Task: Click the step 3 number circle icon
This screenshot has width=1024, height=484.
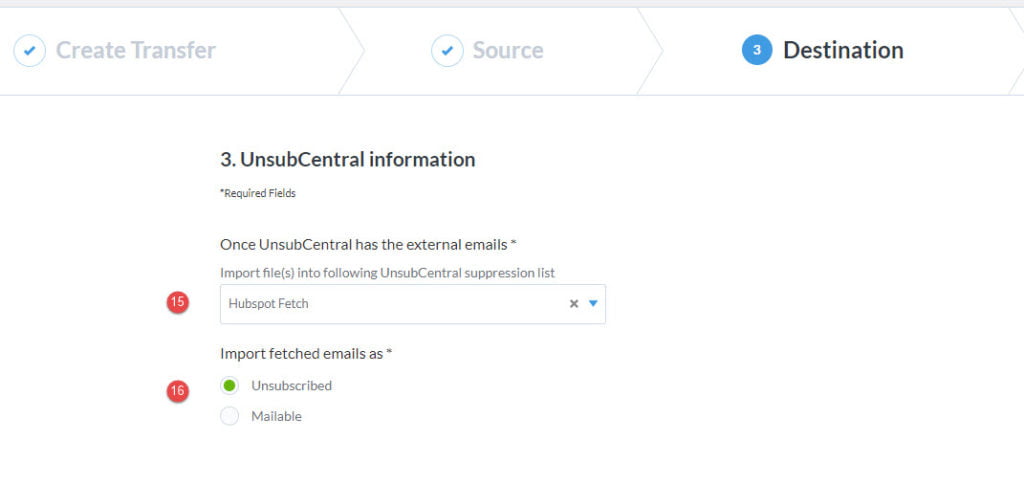Action: pyautogui.click(x=757, y=50)
